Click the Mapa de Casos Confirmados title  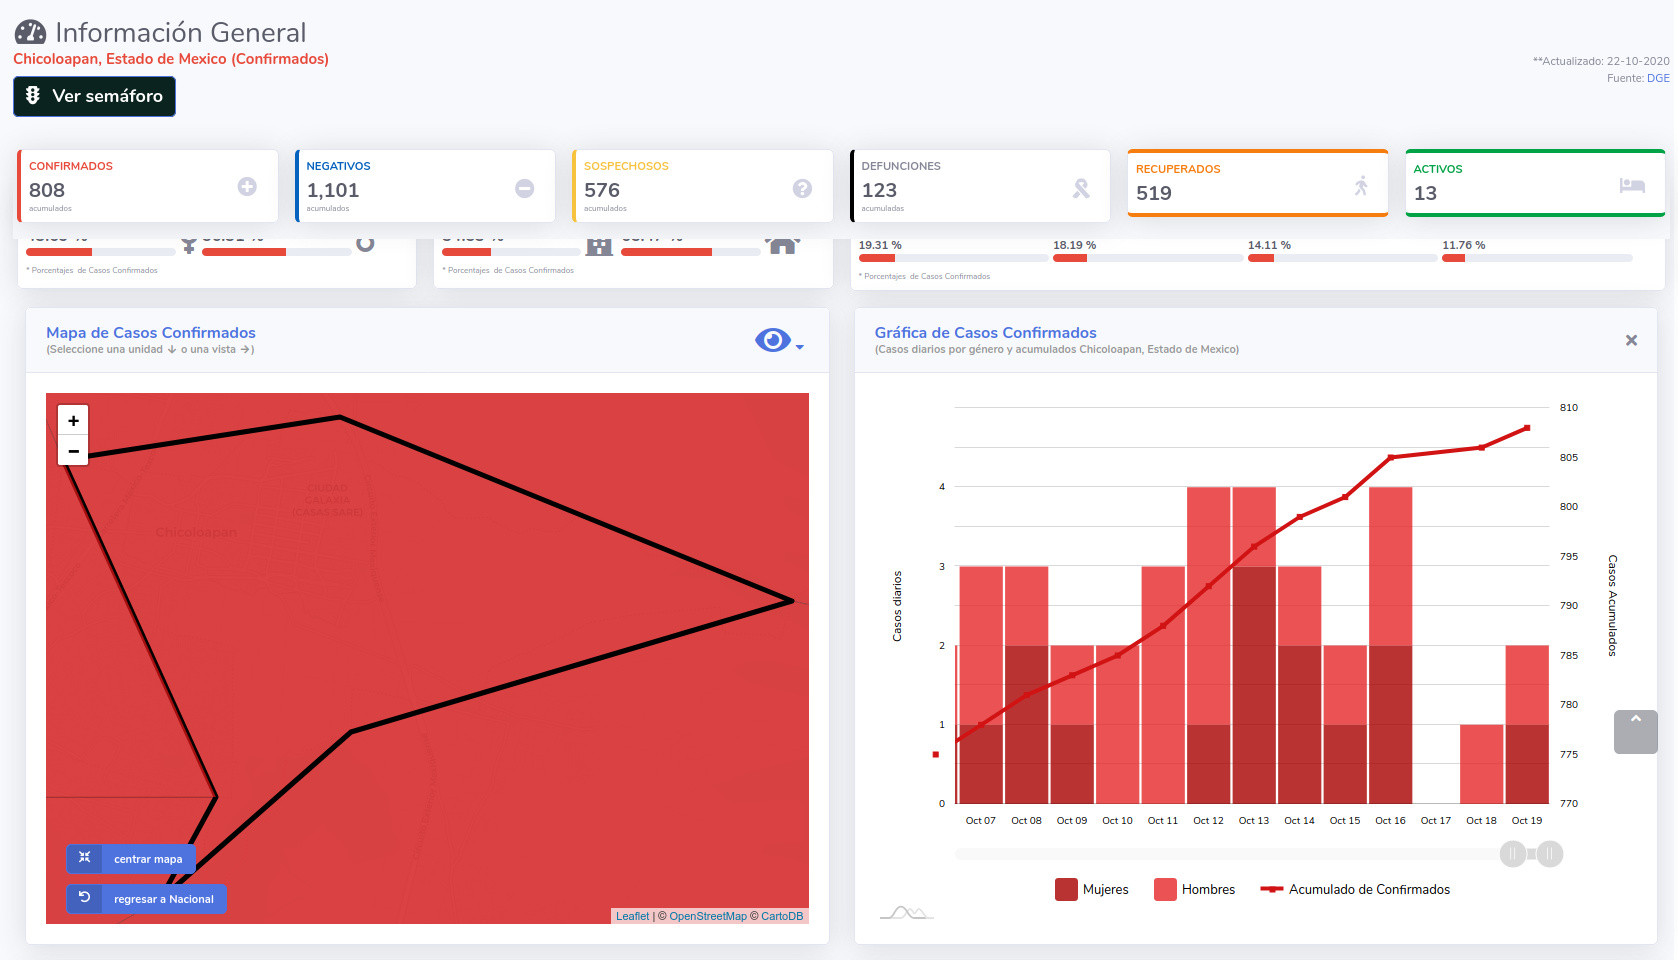(151, 333)
